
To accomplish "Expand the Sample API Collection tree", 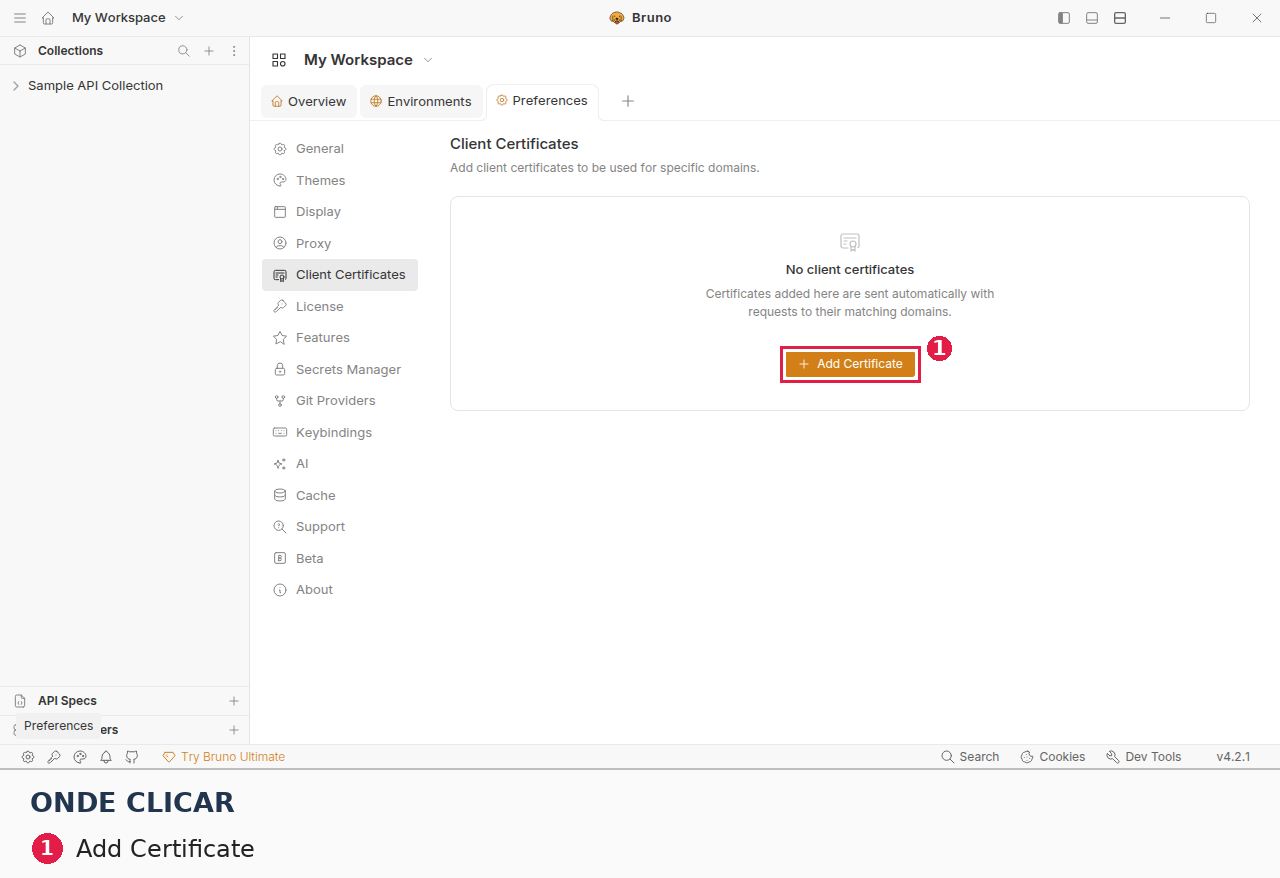I will [x=16, y=86].
